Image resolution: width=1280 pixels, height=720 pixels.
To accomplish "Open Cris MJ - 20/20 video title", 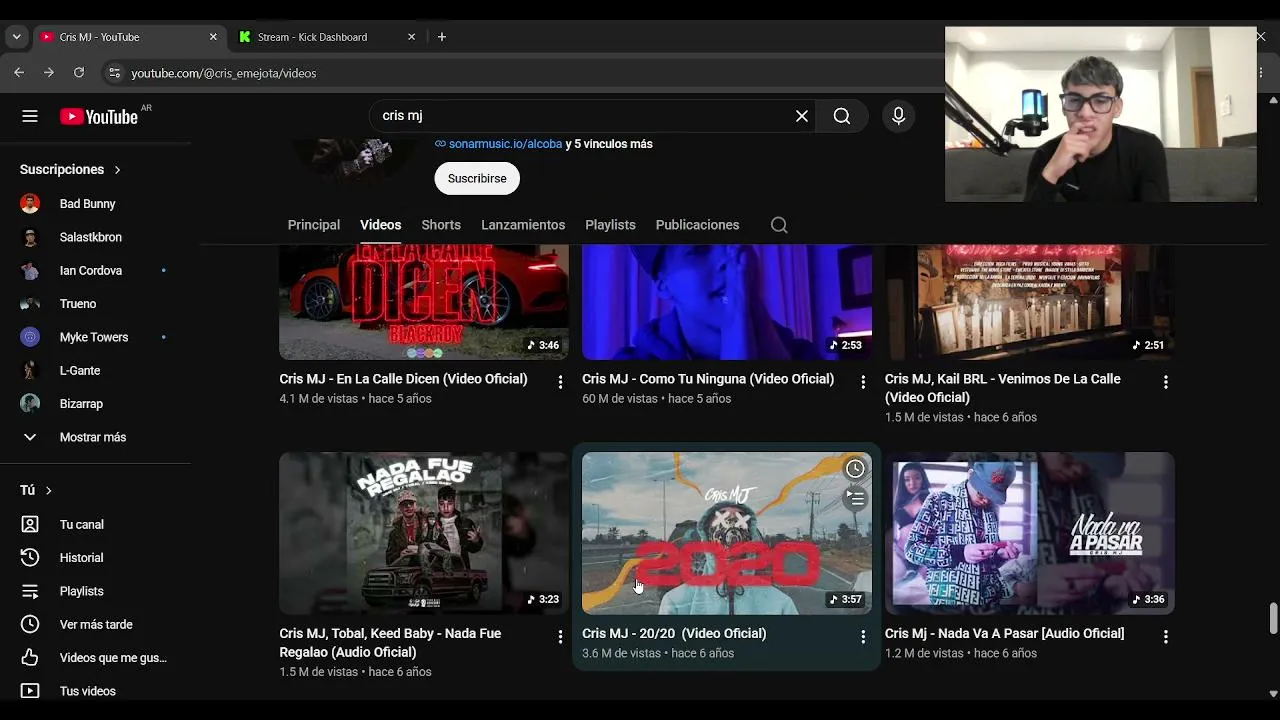I will click(x=674, y=634).
